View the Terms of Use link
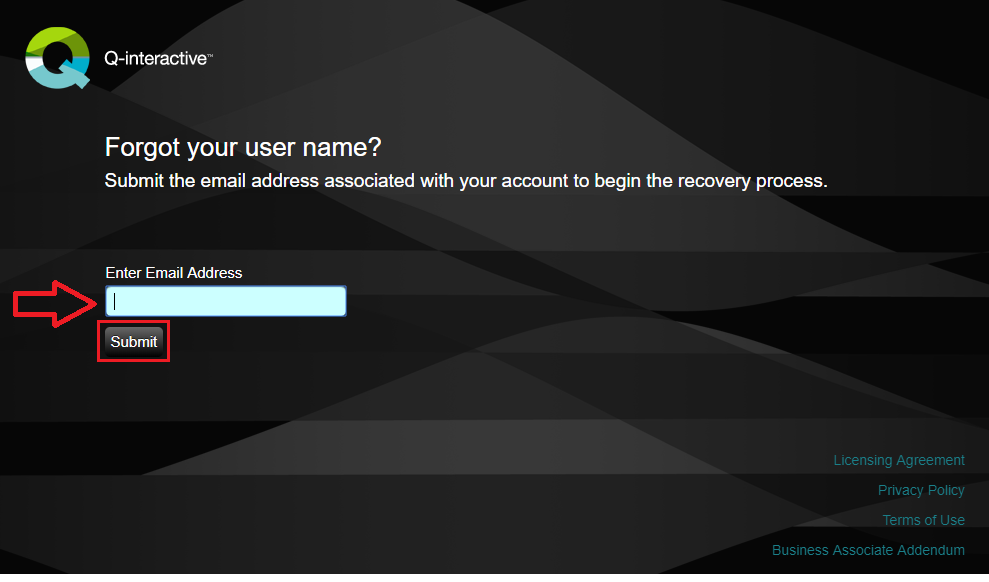 pyautogui.click(x=923, y=520)
